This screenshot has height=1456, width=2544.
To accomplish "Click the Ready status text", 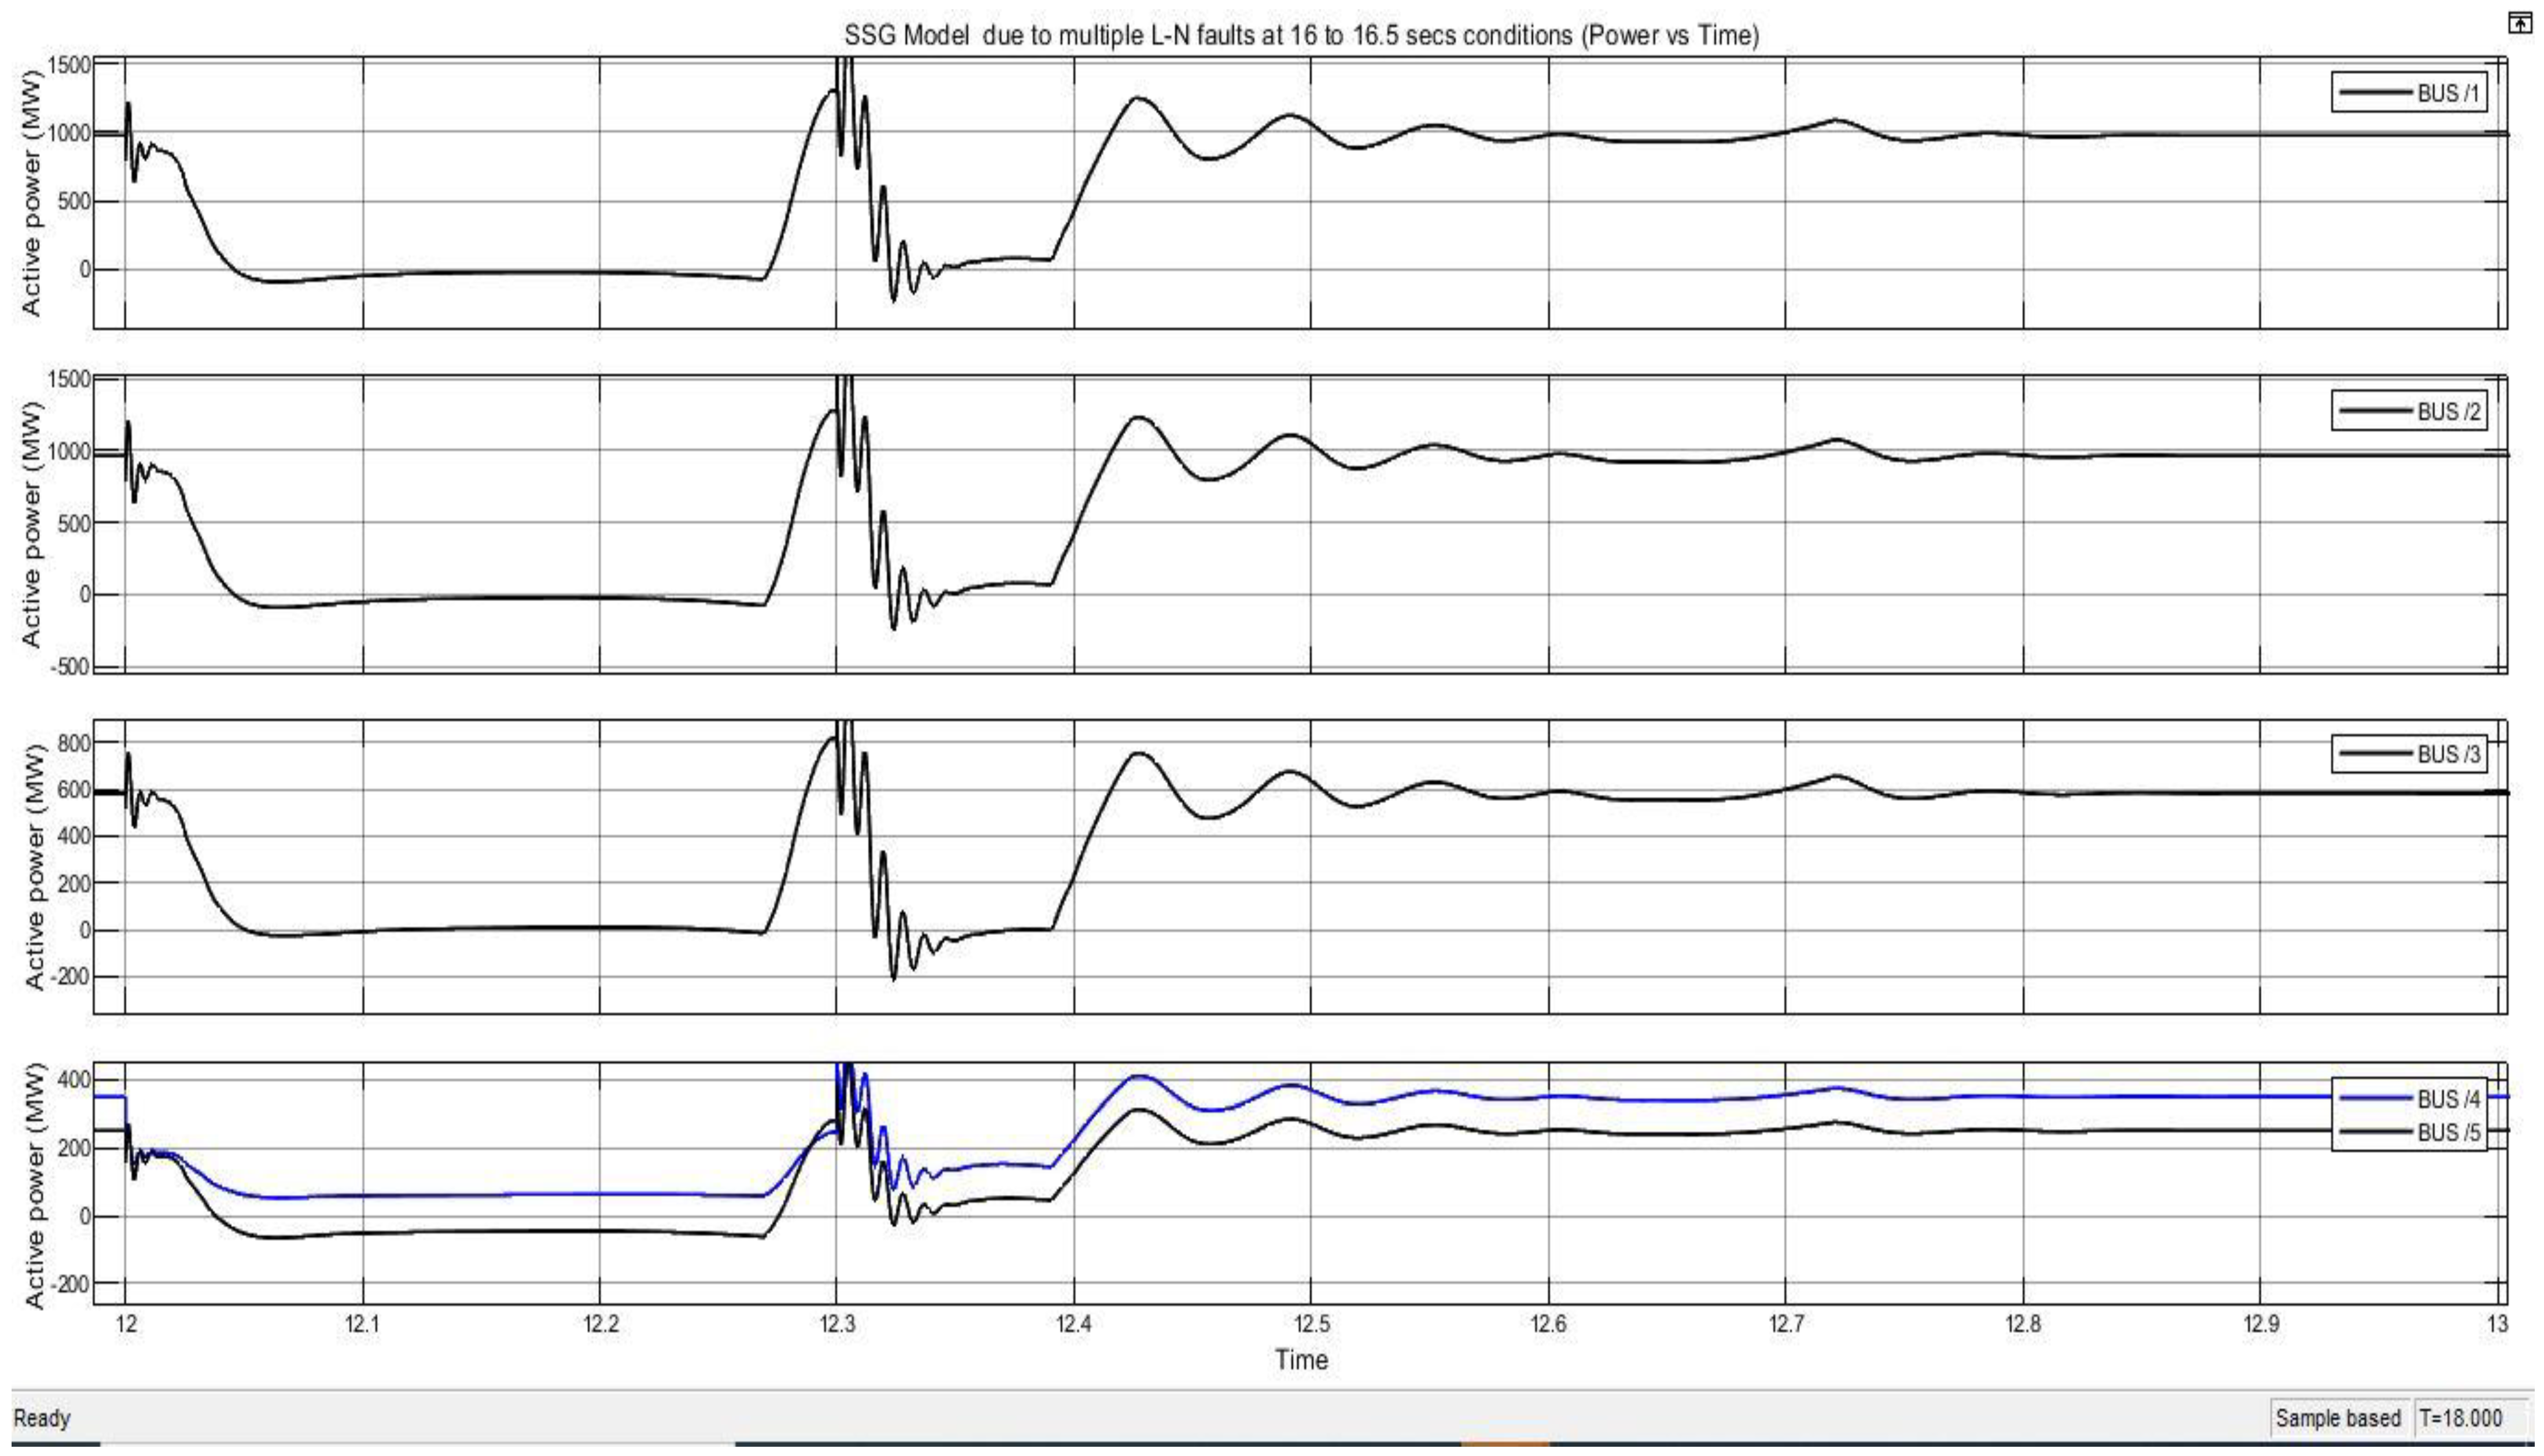I will 42,1418.
